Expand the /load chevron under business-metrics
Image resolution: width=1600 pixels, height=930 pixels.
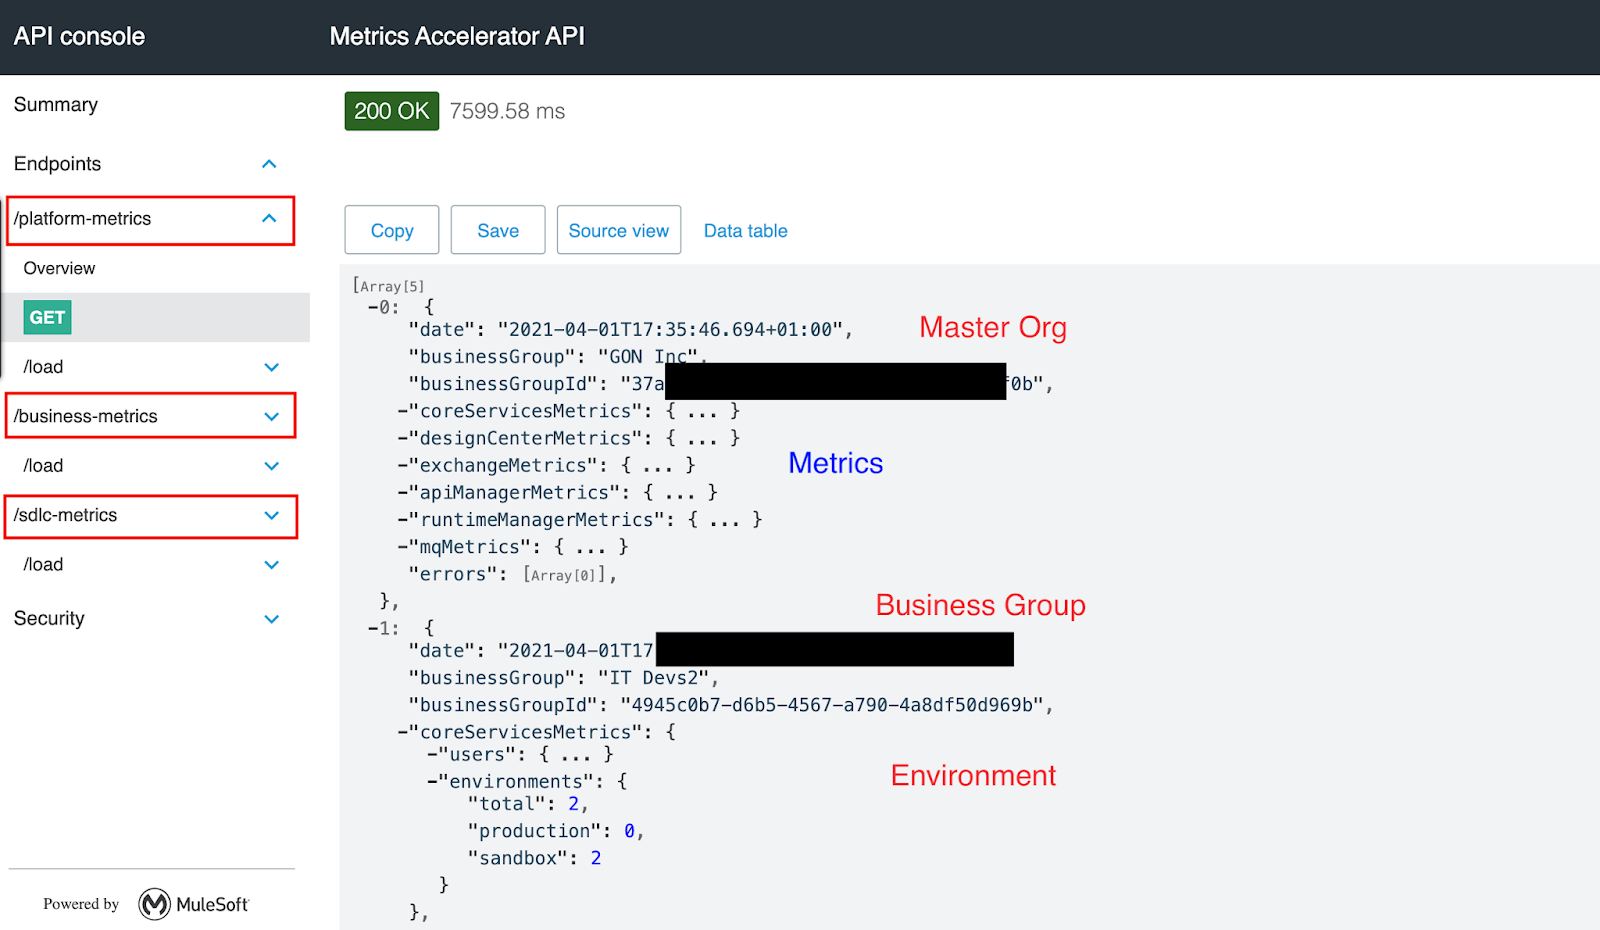(x=271, y=466)
